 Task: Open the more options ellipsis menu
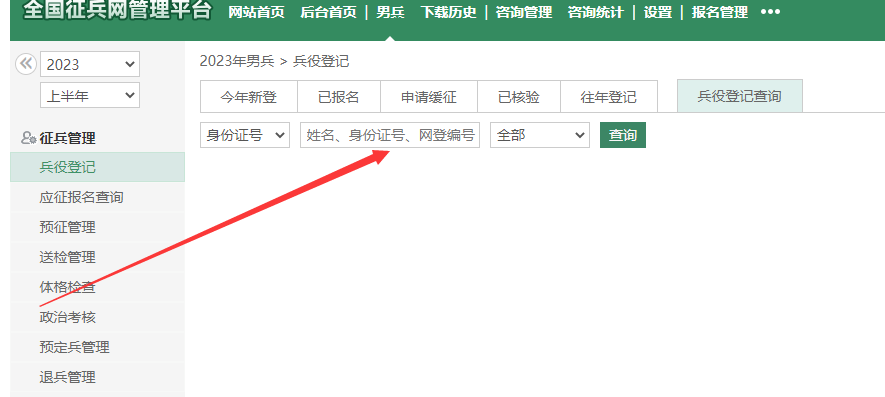tap(770, 11)
